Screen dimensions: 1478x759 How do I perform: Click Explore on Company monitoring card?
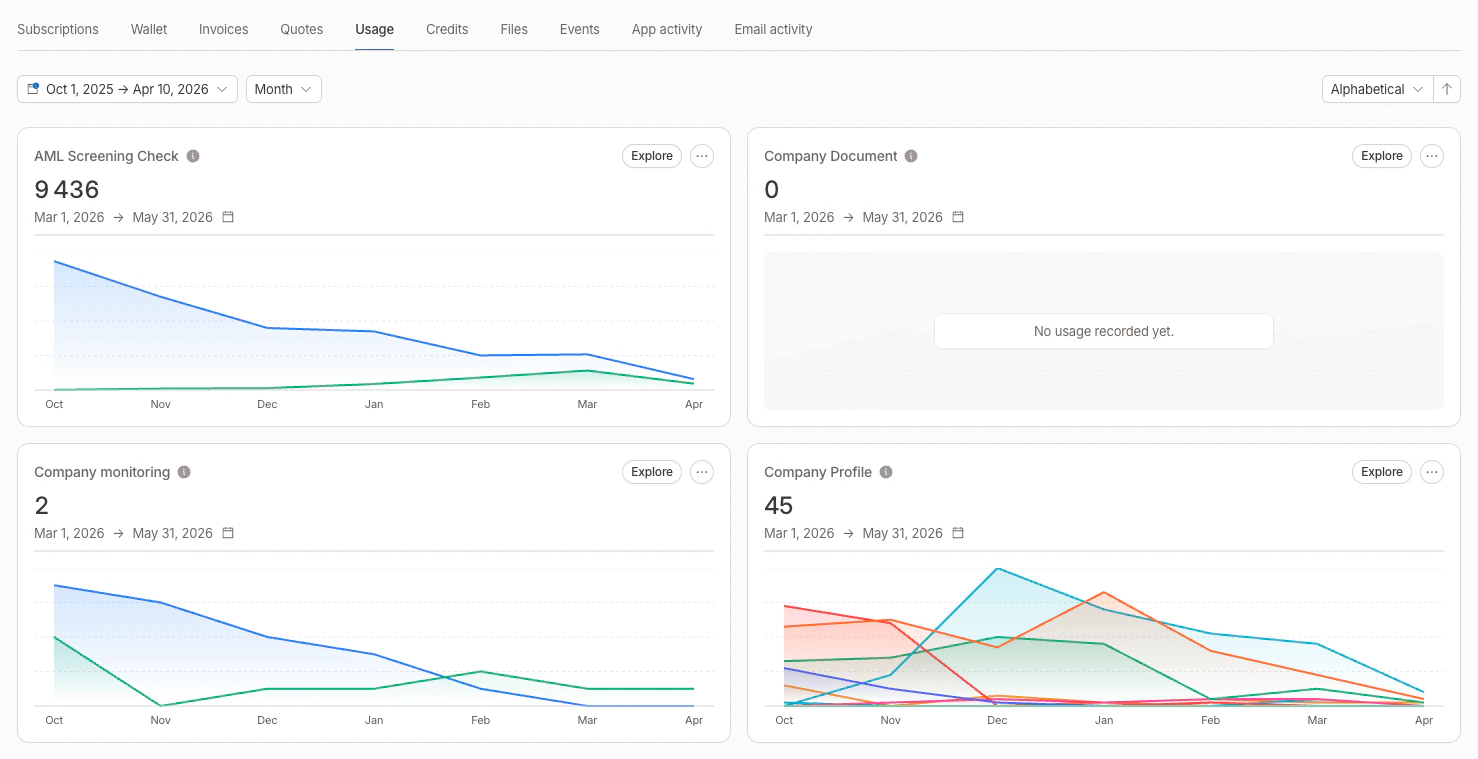[x=652, y=472]
